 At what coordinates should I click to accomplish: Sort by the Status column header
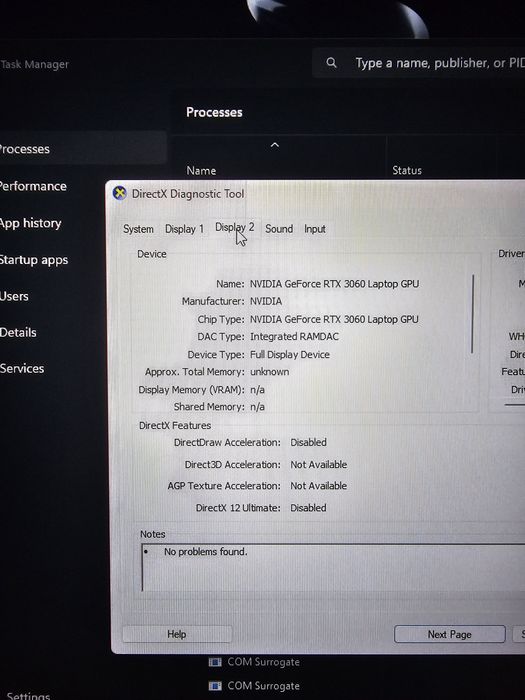point(407,170)
